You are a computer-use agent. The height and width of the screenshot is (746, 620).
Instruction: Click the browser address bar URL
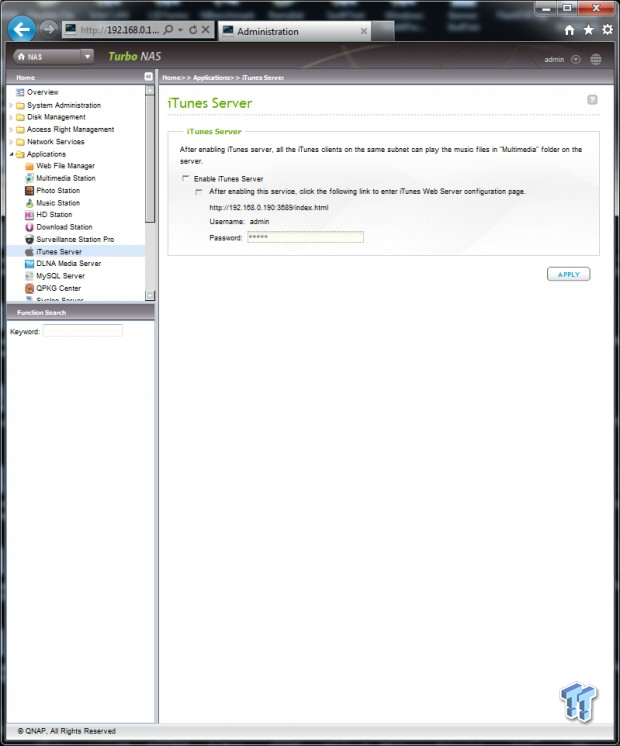point(119,30)
